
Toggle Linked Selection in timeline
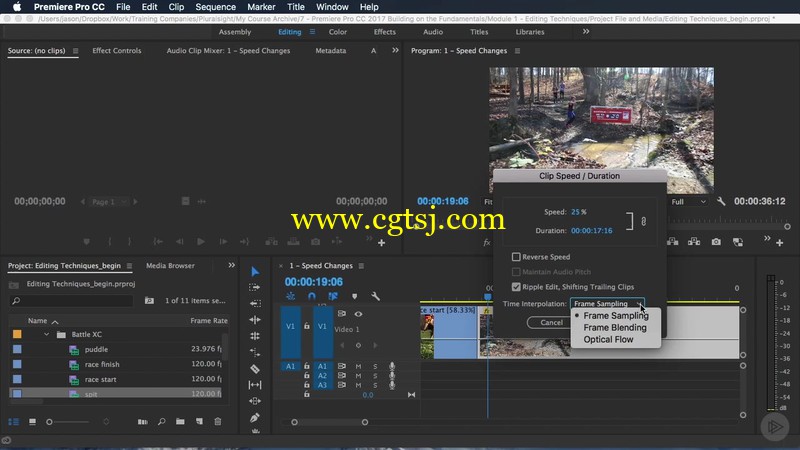tap(333, 296)
